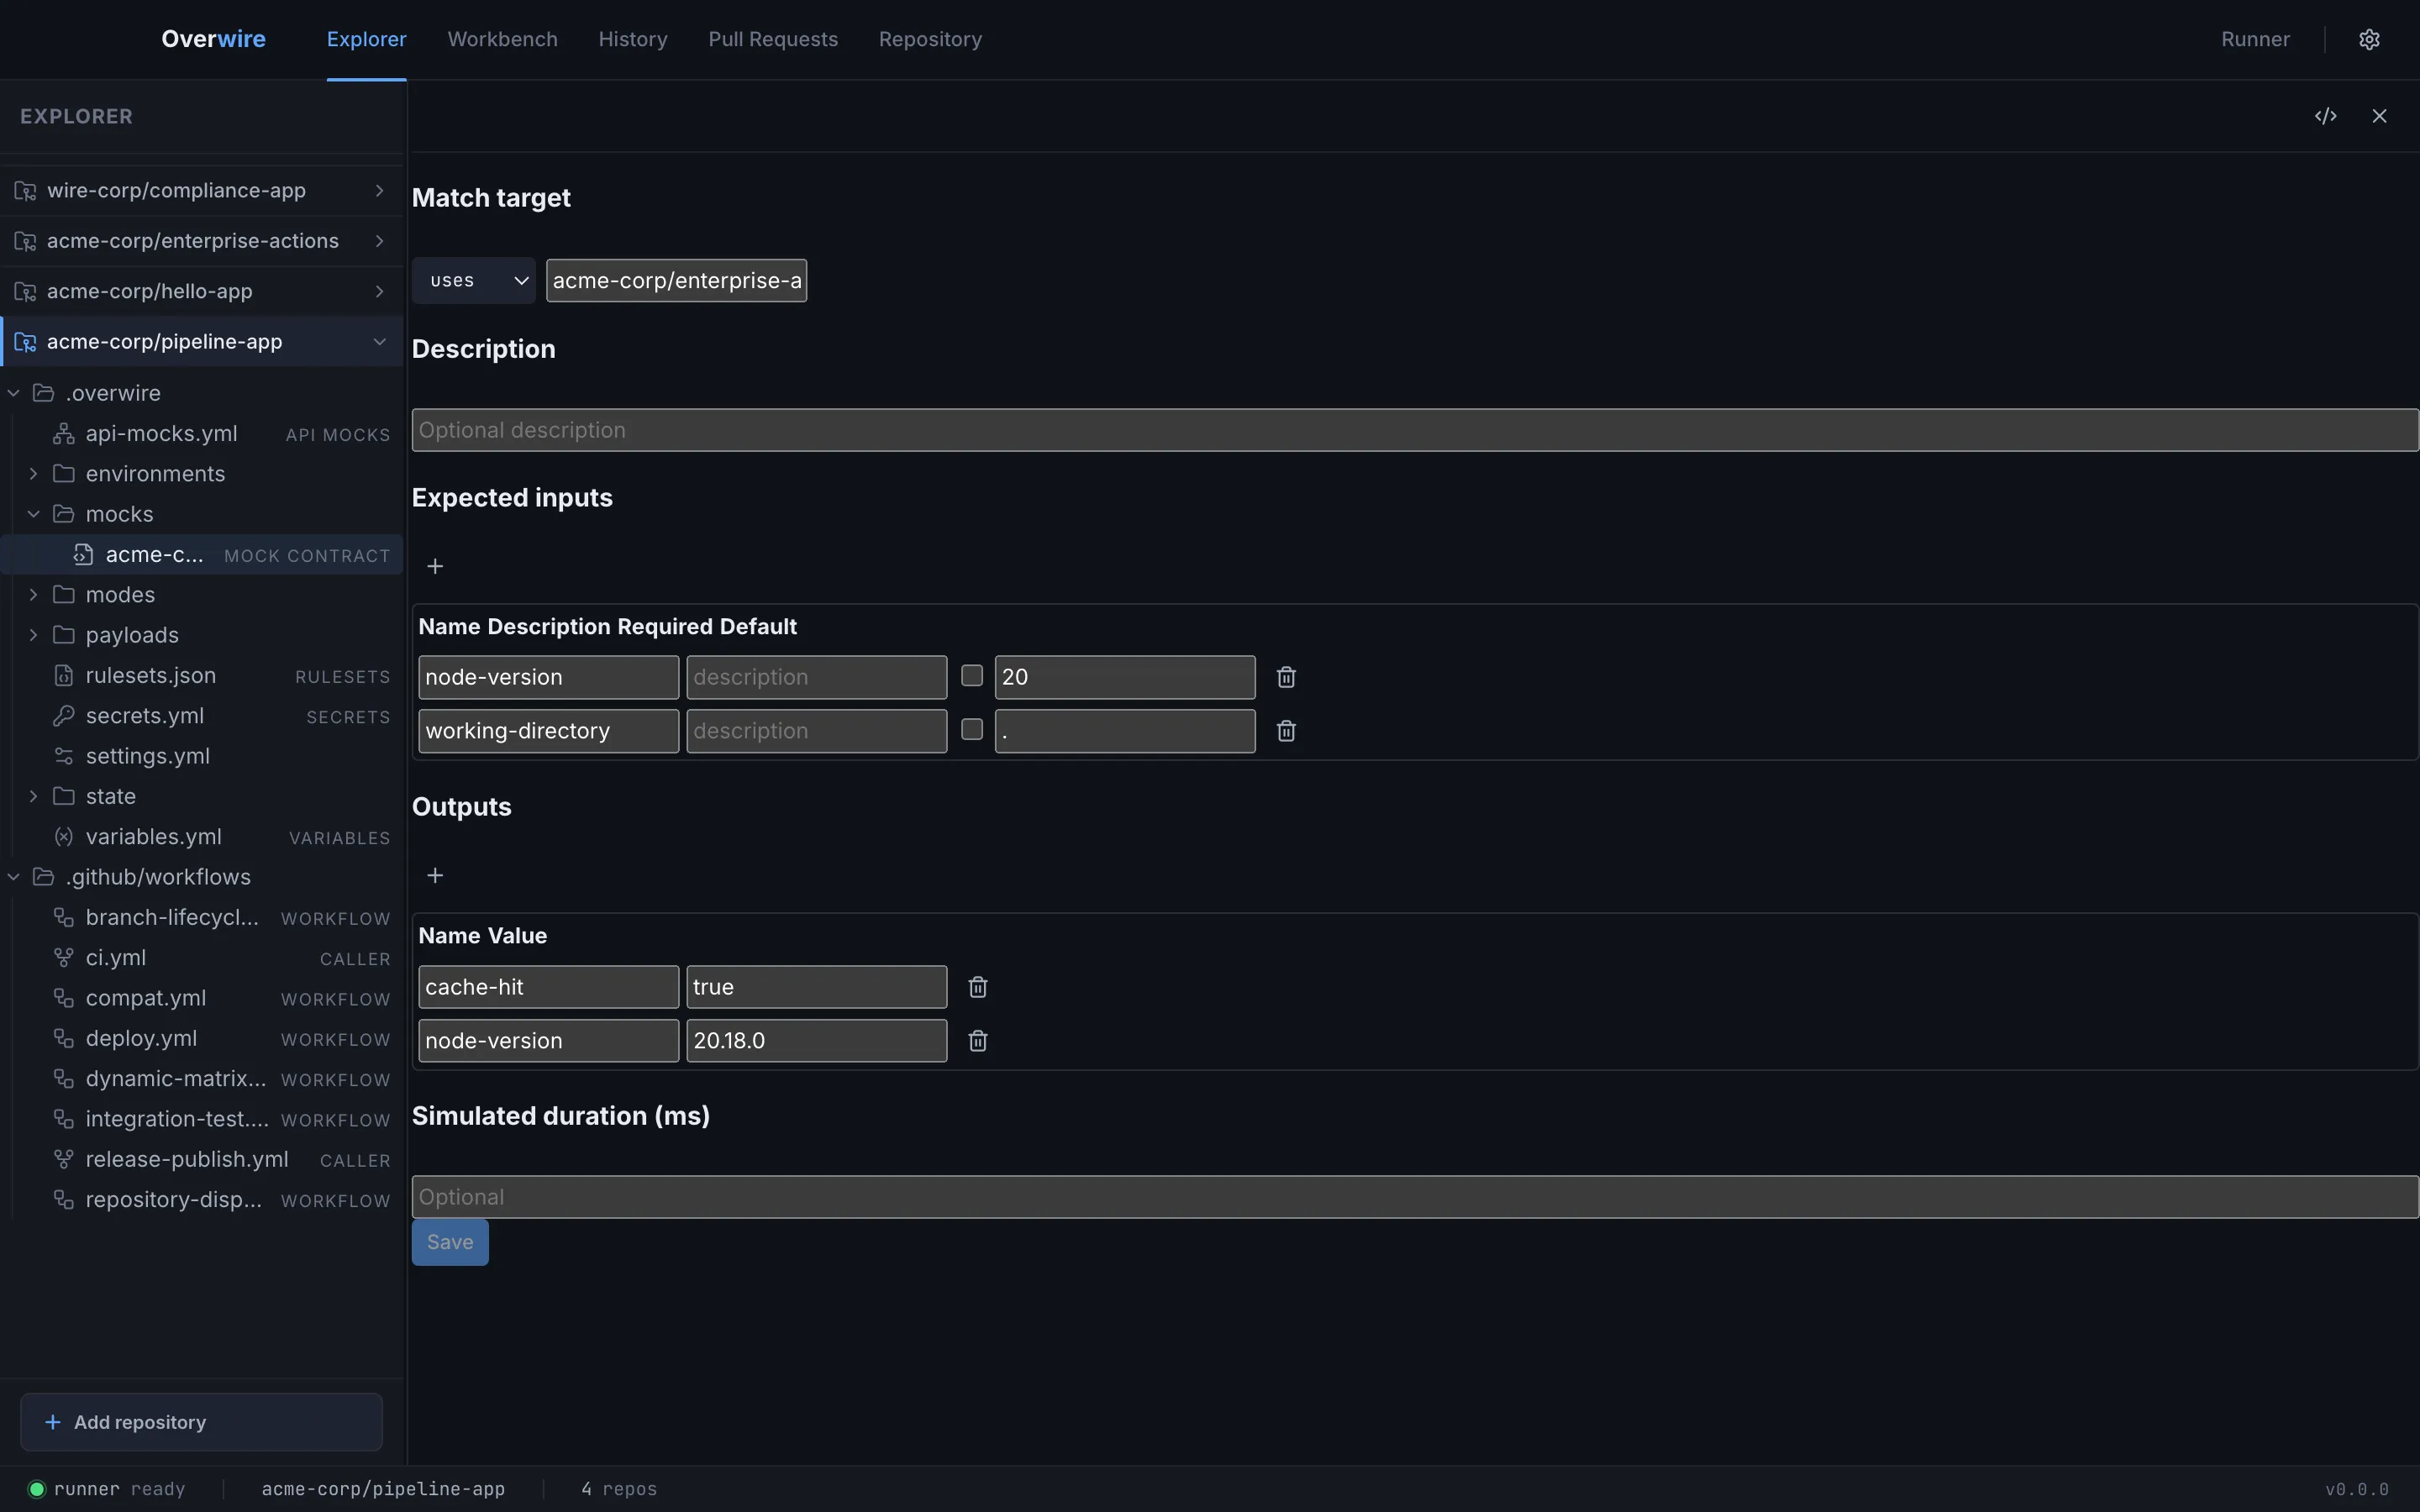Screen dimensions: 2420x1512
Task: Expand the state folder
Action: coord(34,796)
